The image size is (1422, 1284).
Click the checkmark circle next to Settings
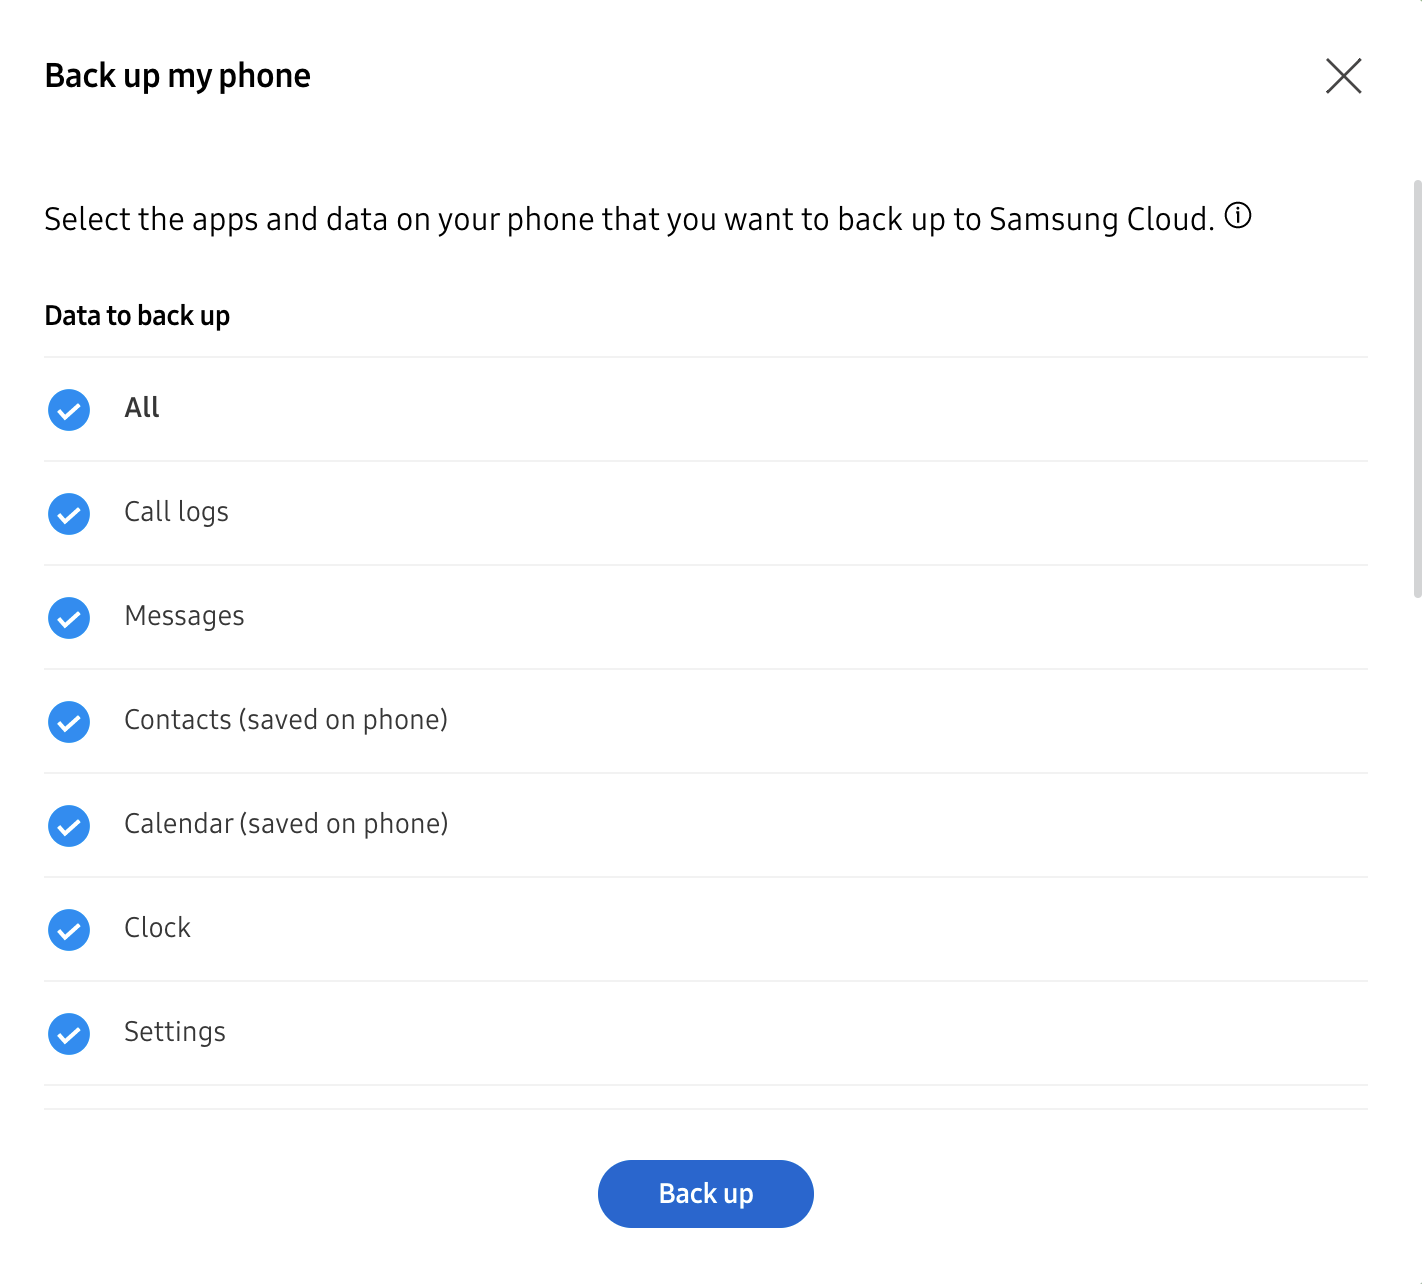[x=68, y=1034]
